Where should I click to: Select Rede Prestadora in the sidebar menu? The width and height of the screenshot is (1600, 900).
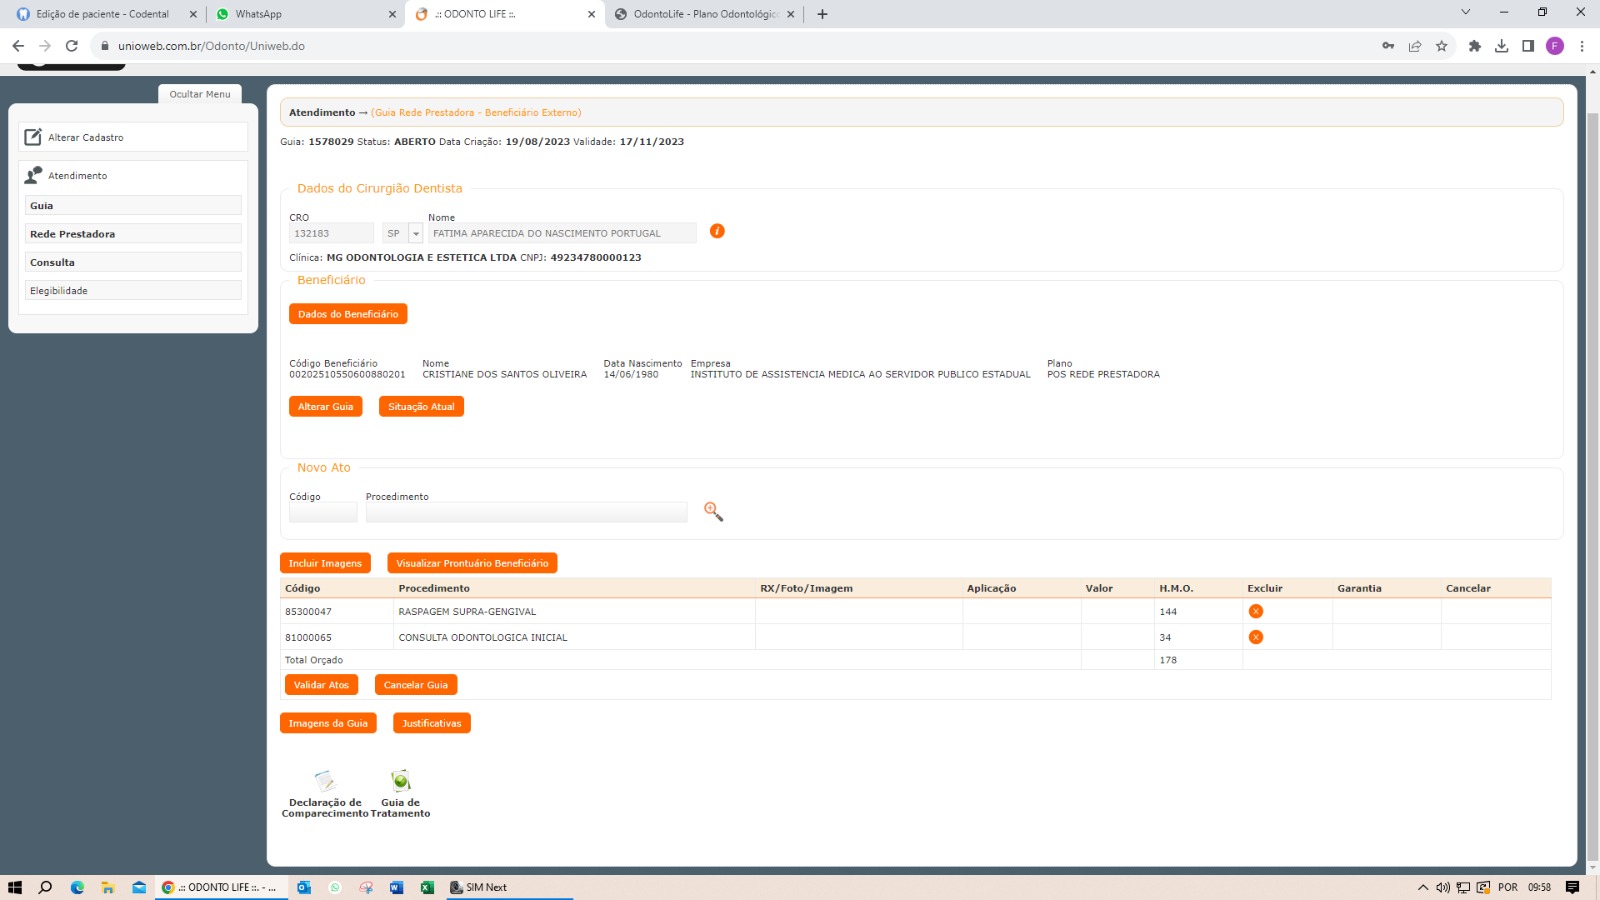coord(134,234)
